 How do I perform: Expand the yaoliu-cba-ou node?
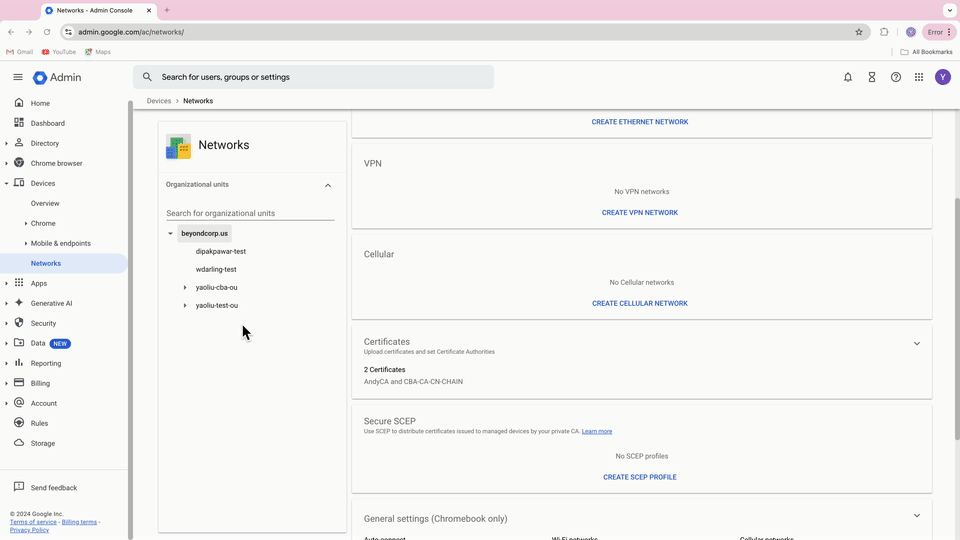(x=185, y=287)
